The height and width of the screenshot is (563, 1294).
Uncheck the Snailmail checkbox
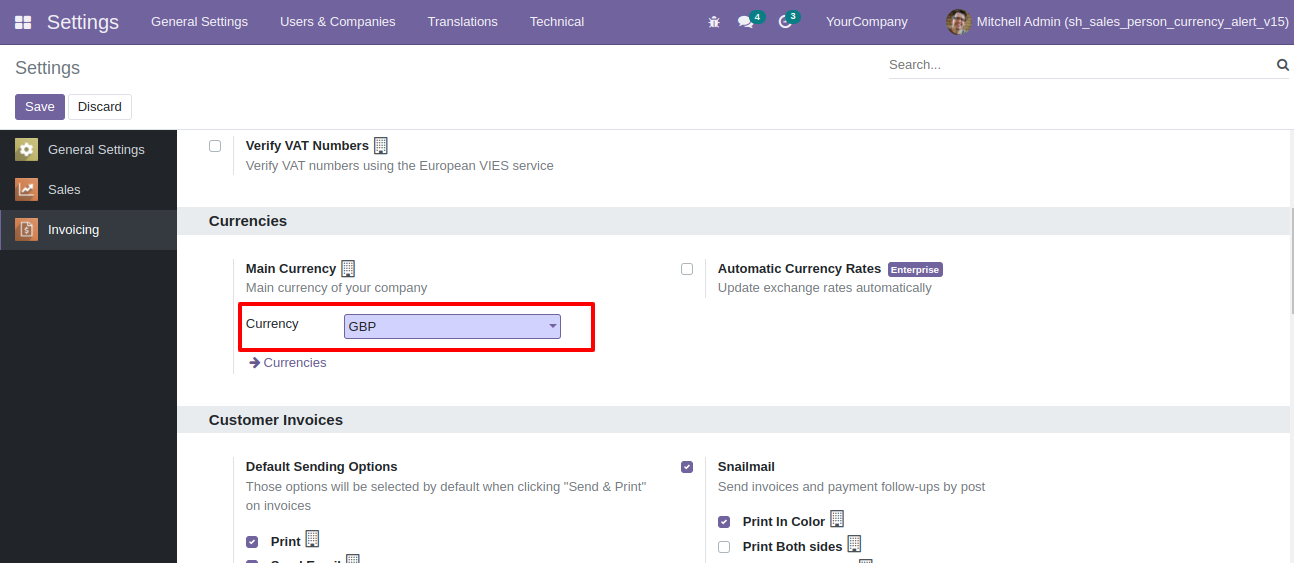(x=687, y=467)
